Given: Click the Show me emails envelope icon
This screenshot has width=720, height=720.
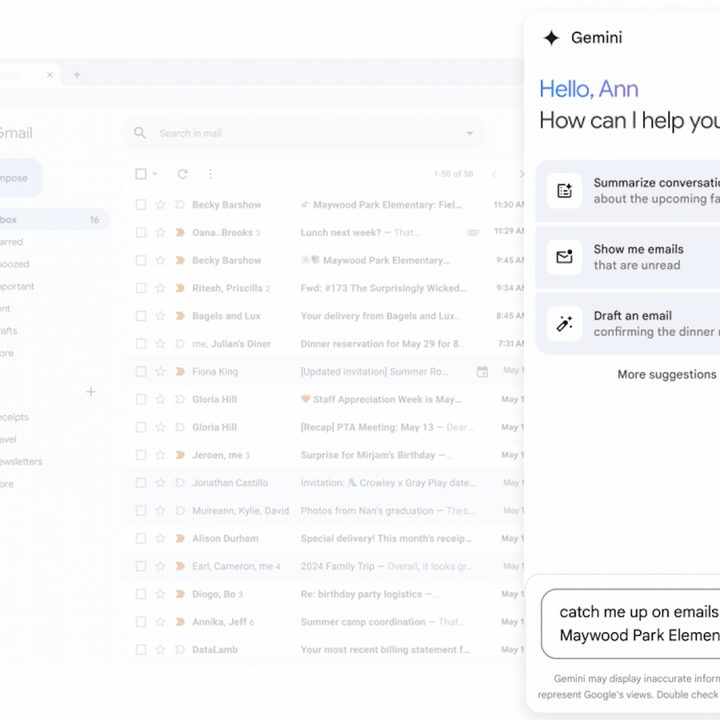Looking at the screenshot, I should [564, 257].
